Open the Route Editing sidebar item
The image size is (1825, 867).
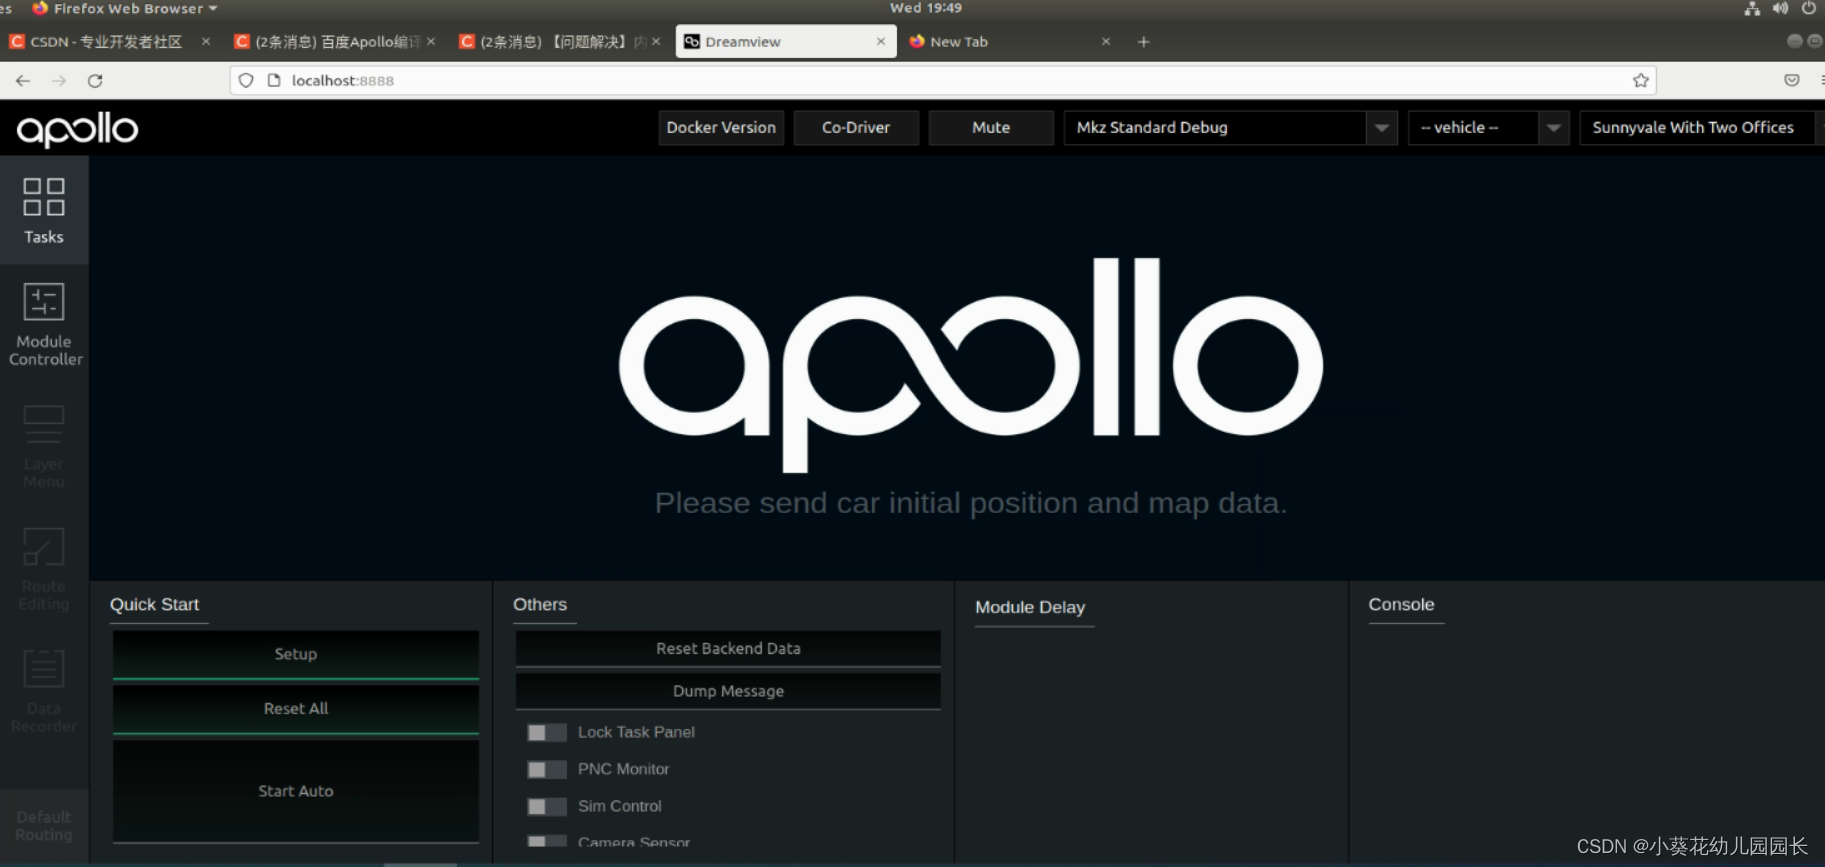44,569
